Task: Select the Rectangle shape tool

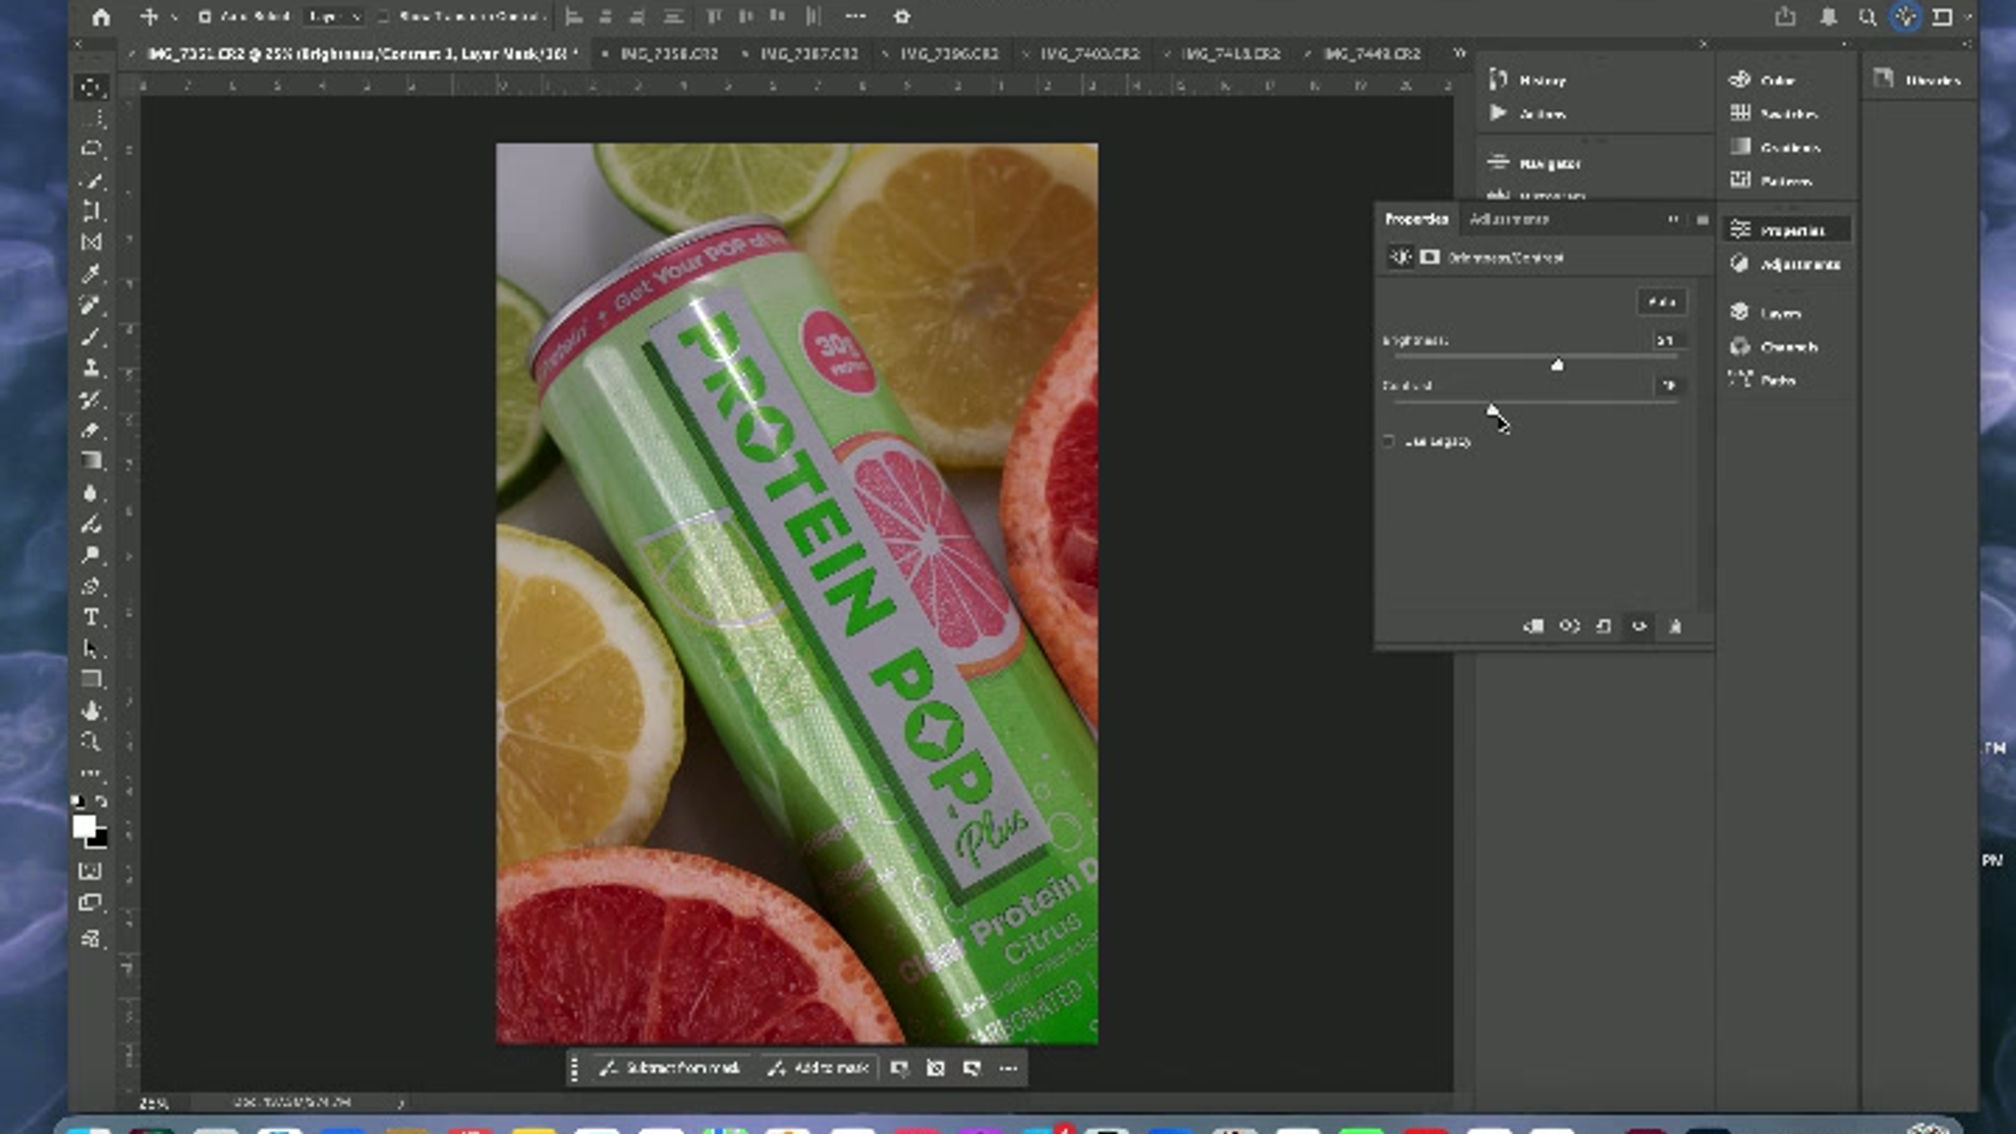Action: coord(91,680)
